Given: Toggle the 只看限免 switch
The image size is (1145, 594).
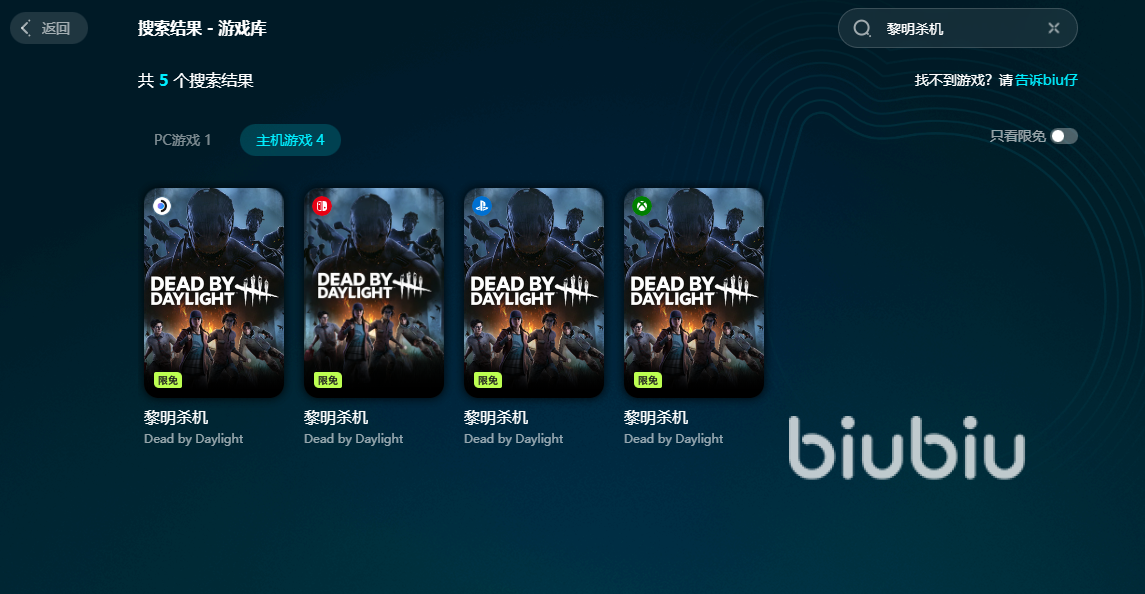Looking at the screenshot, I should tap(1064, 137).
